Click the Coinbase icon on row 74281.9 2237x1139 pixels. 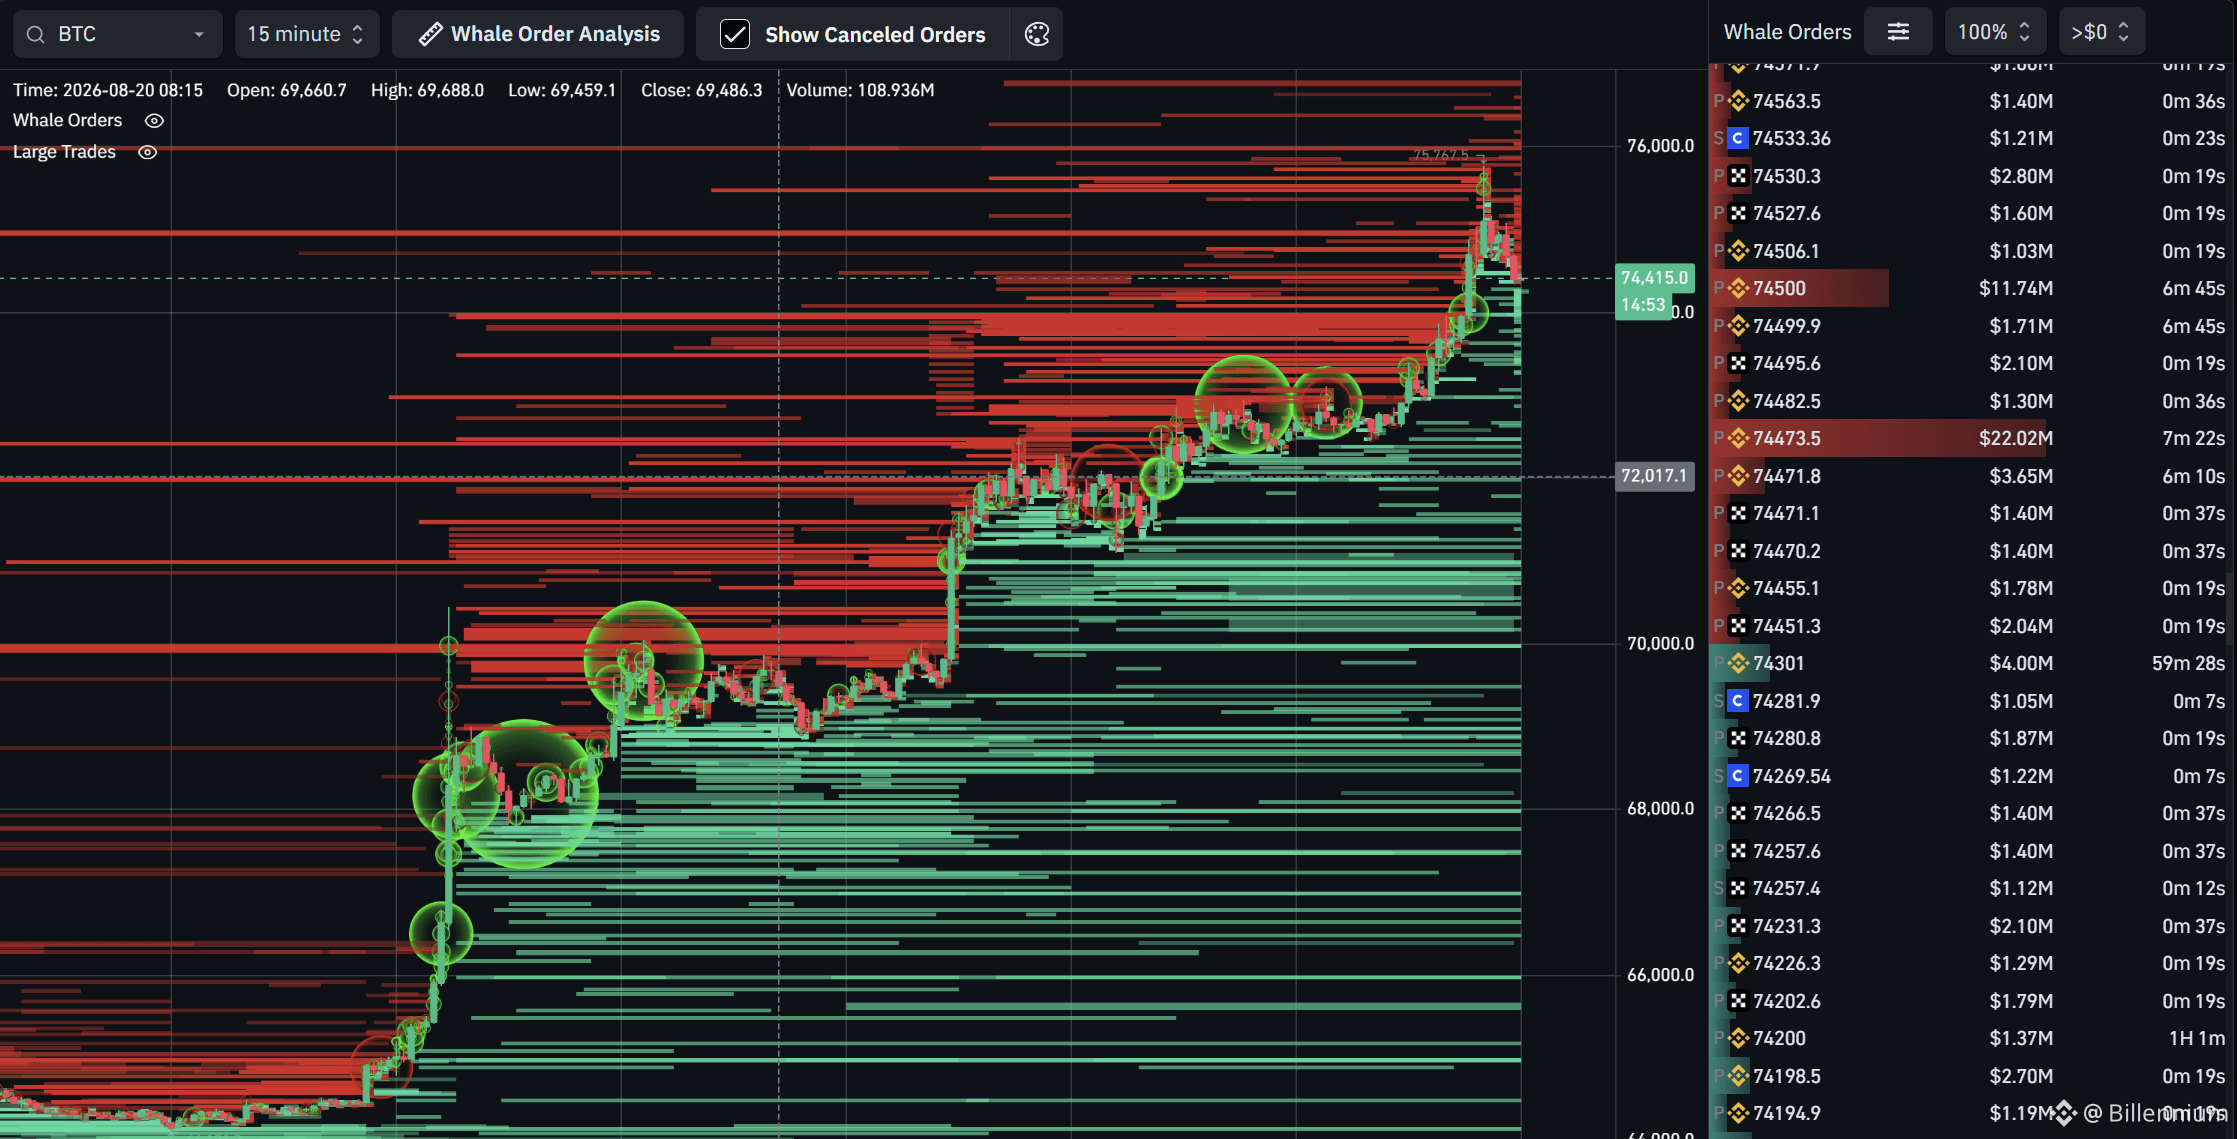point(1738,701)
